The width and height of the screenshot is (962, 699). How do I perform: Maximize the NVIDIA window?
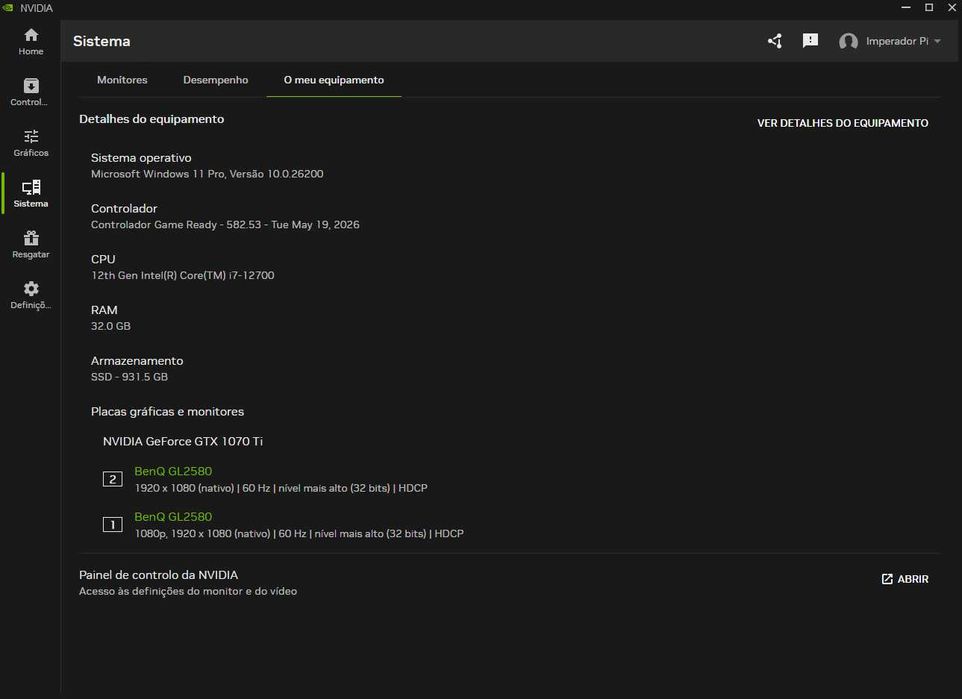pos(929,7)
